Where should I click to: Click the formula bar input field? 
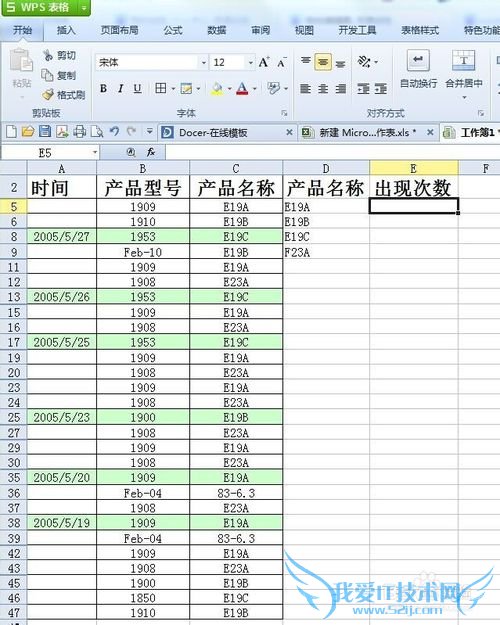tap(333, 153)
